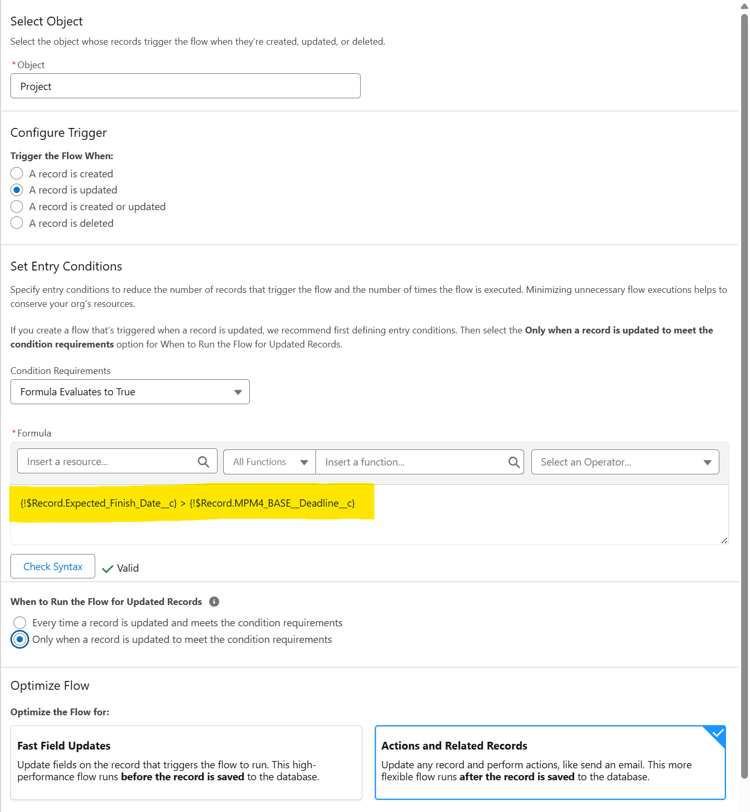This screenshot has height=812, width=750.
Task: Enable 'Every time a record is updated' option
Action: [x=20, y=622]
